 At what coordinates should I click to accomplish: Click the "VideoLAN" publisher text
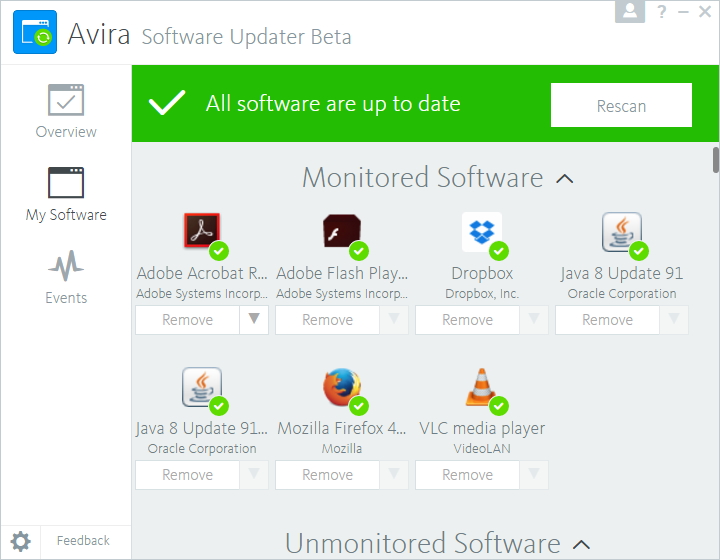point(482,448)
